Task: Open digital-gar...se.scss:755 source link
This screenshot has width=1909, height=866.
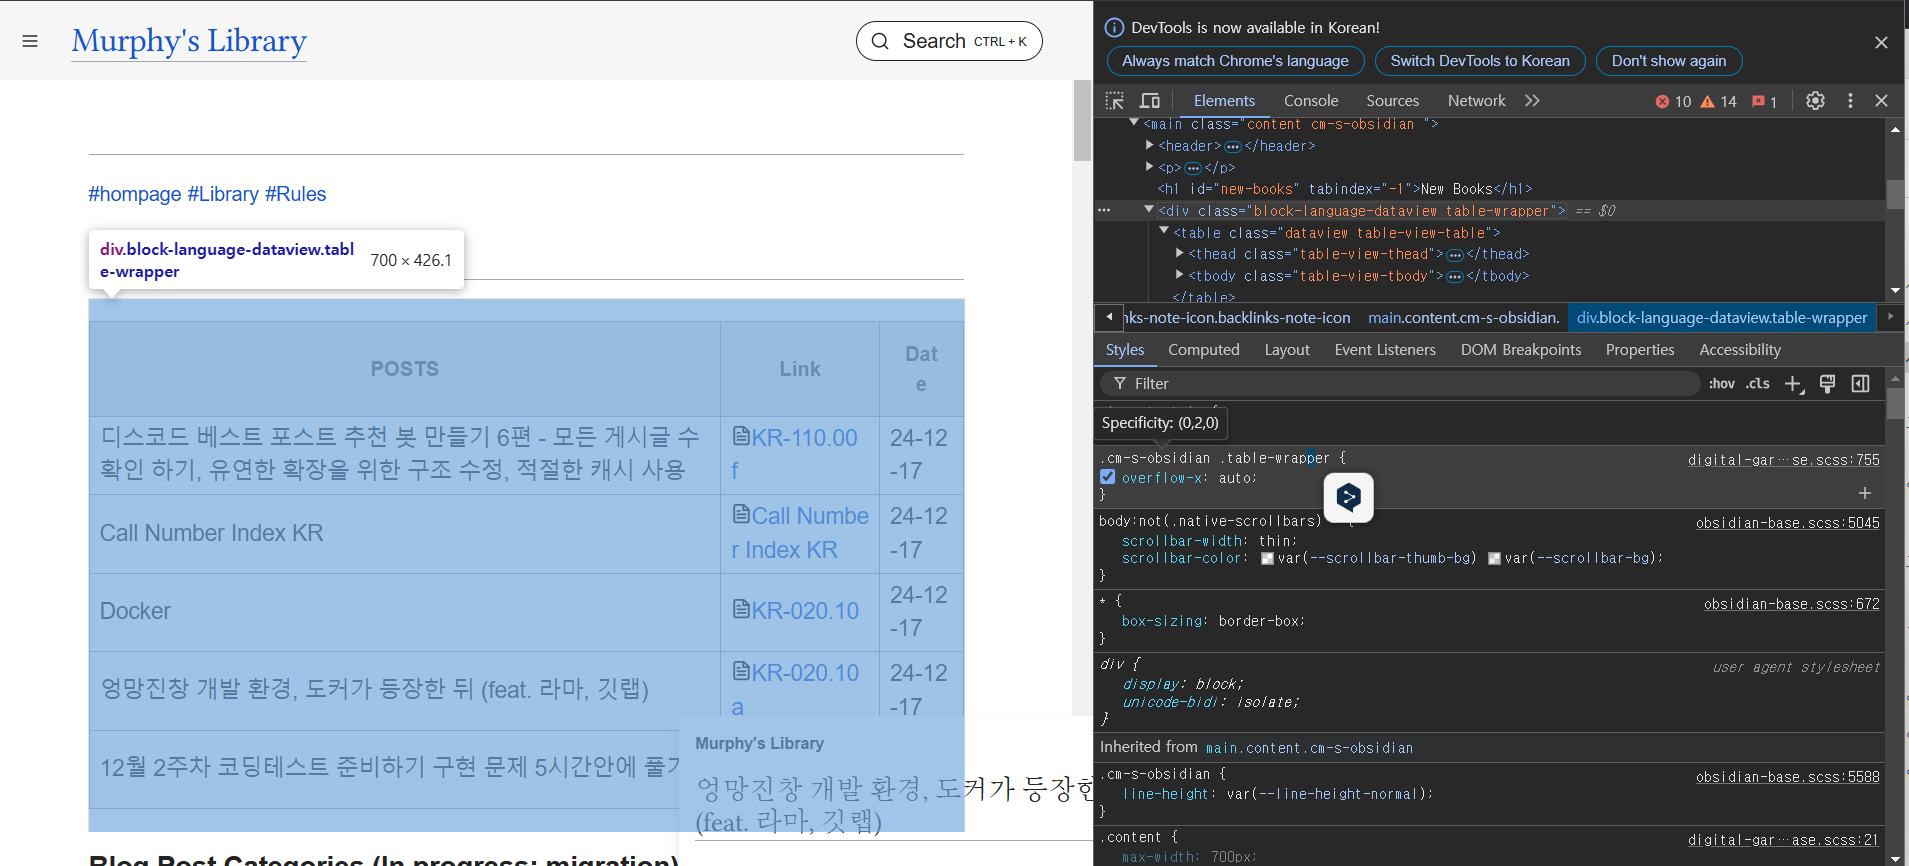Action: pyautogui.click(x=1784, y=460)
